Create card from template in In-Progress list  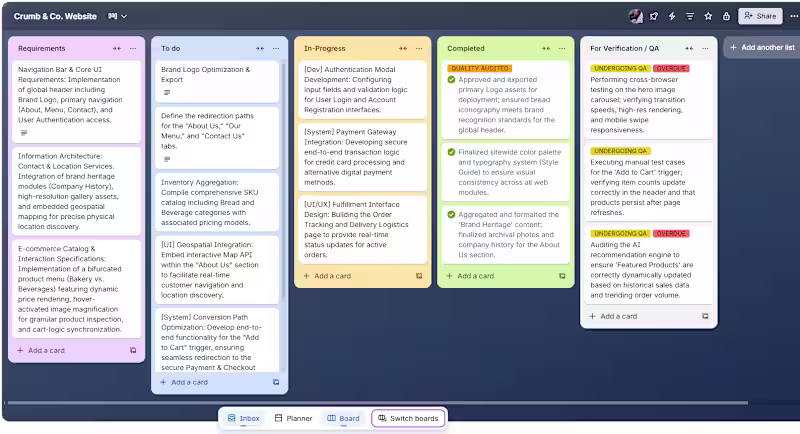[419, 276]
